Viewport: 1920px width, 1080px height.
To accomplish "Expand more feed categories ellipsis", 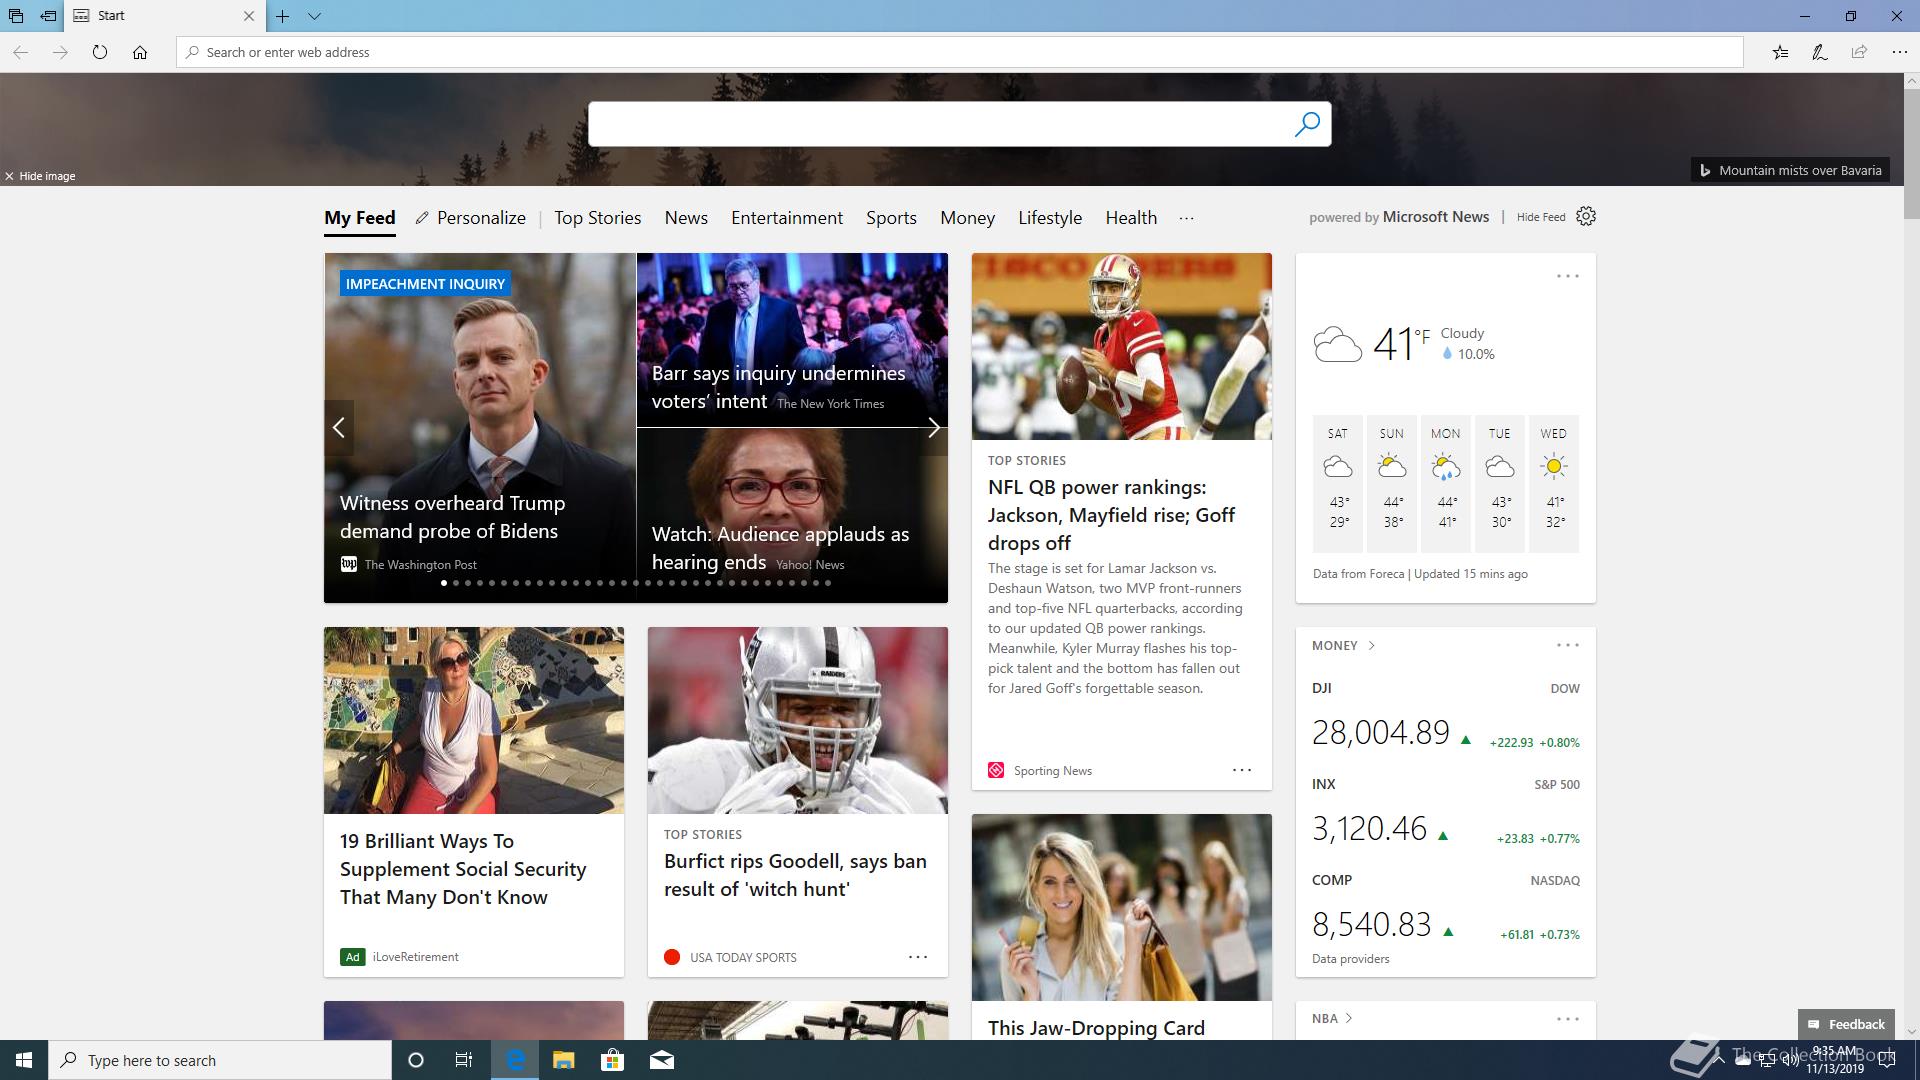I will tap(1186, 218).
